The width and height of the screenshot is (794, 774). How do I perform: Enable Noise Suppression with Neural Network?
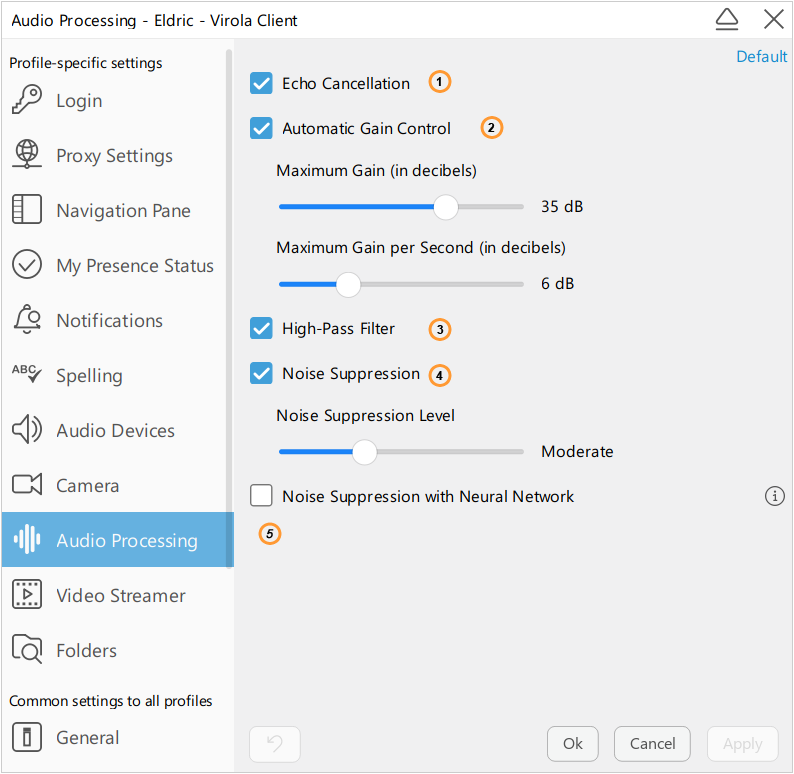(261, 496)
